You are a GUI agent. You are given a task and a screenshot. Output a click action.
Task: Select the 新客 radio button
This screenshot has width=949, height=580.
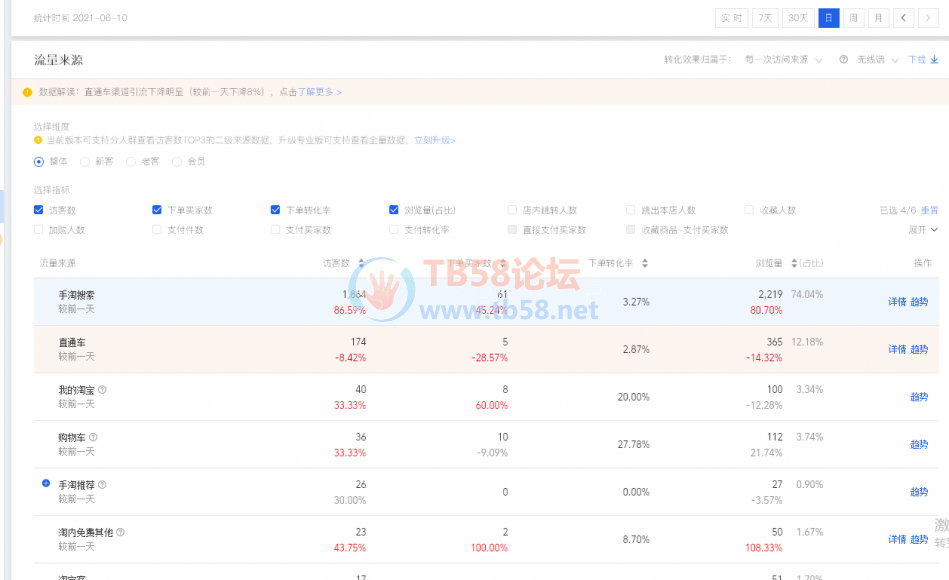coord(84,160)
